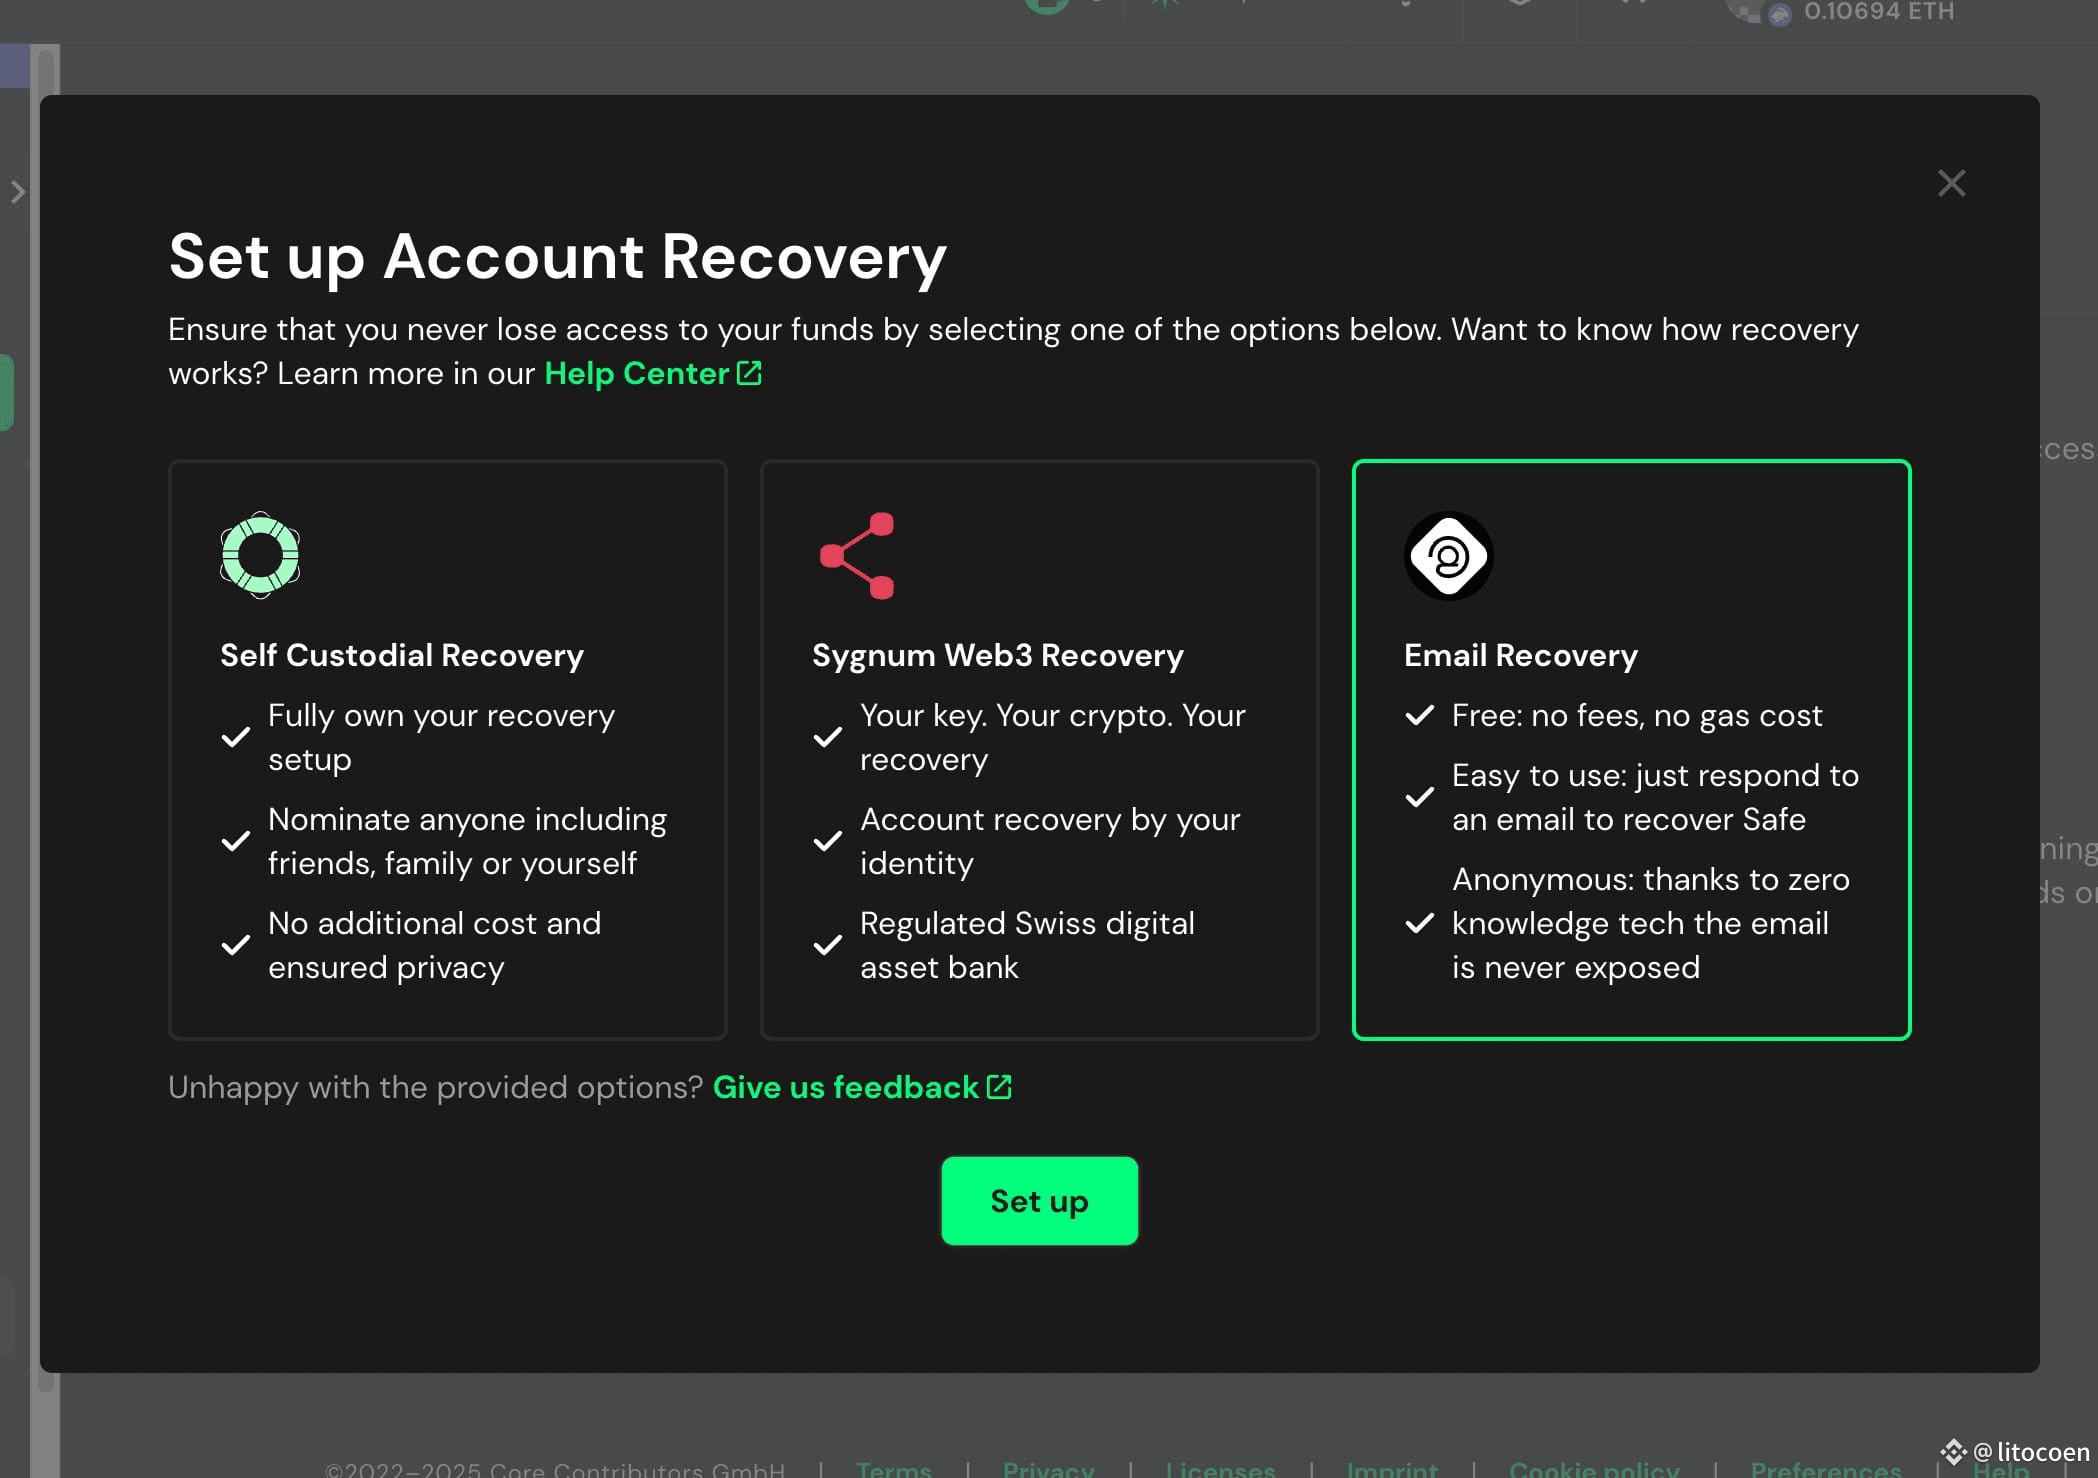Click 'No additional cost and ensured privacy'
The height and width of the screenshot is (1478, 2098).
coord(434,945)
